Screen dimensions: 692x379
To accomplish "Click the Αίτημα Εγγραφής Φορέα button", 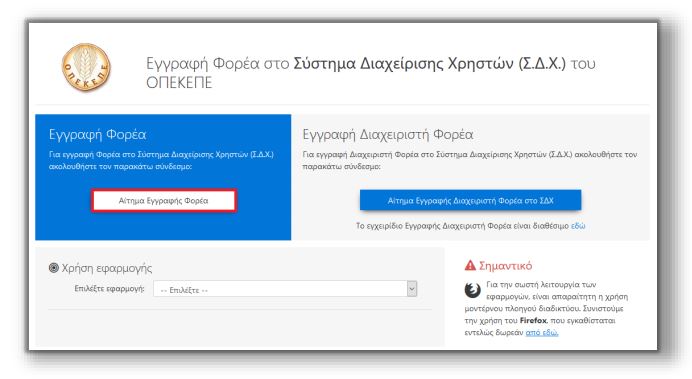I will pyautogui.click(x=164, y=201).
